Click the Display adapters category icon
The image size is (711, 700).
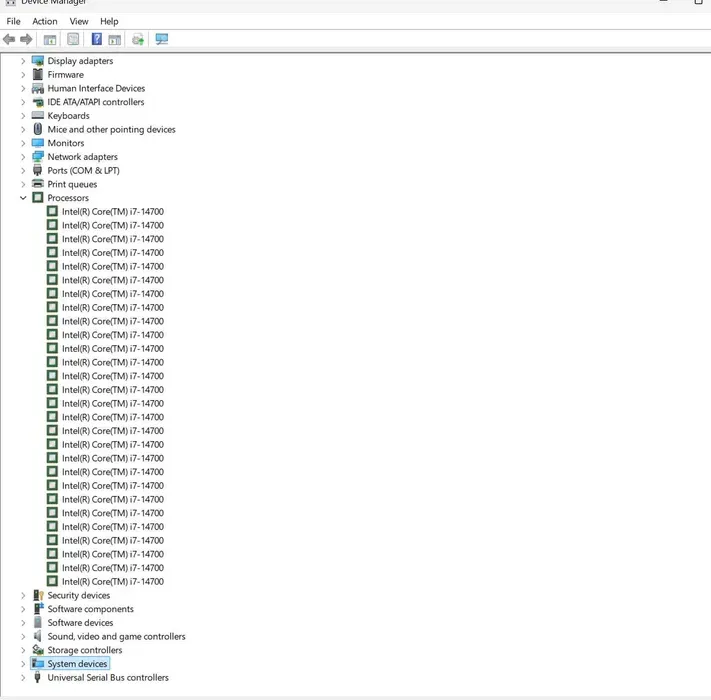tap(38, 61)
